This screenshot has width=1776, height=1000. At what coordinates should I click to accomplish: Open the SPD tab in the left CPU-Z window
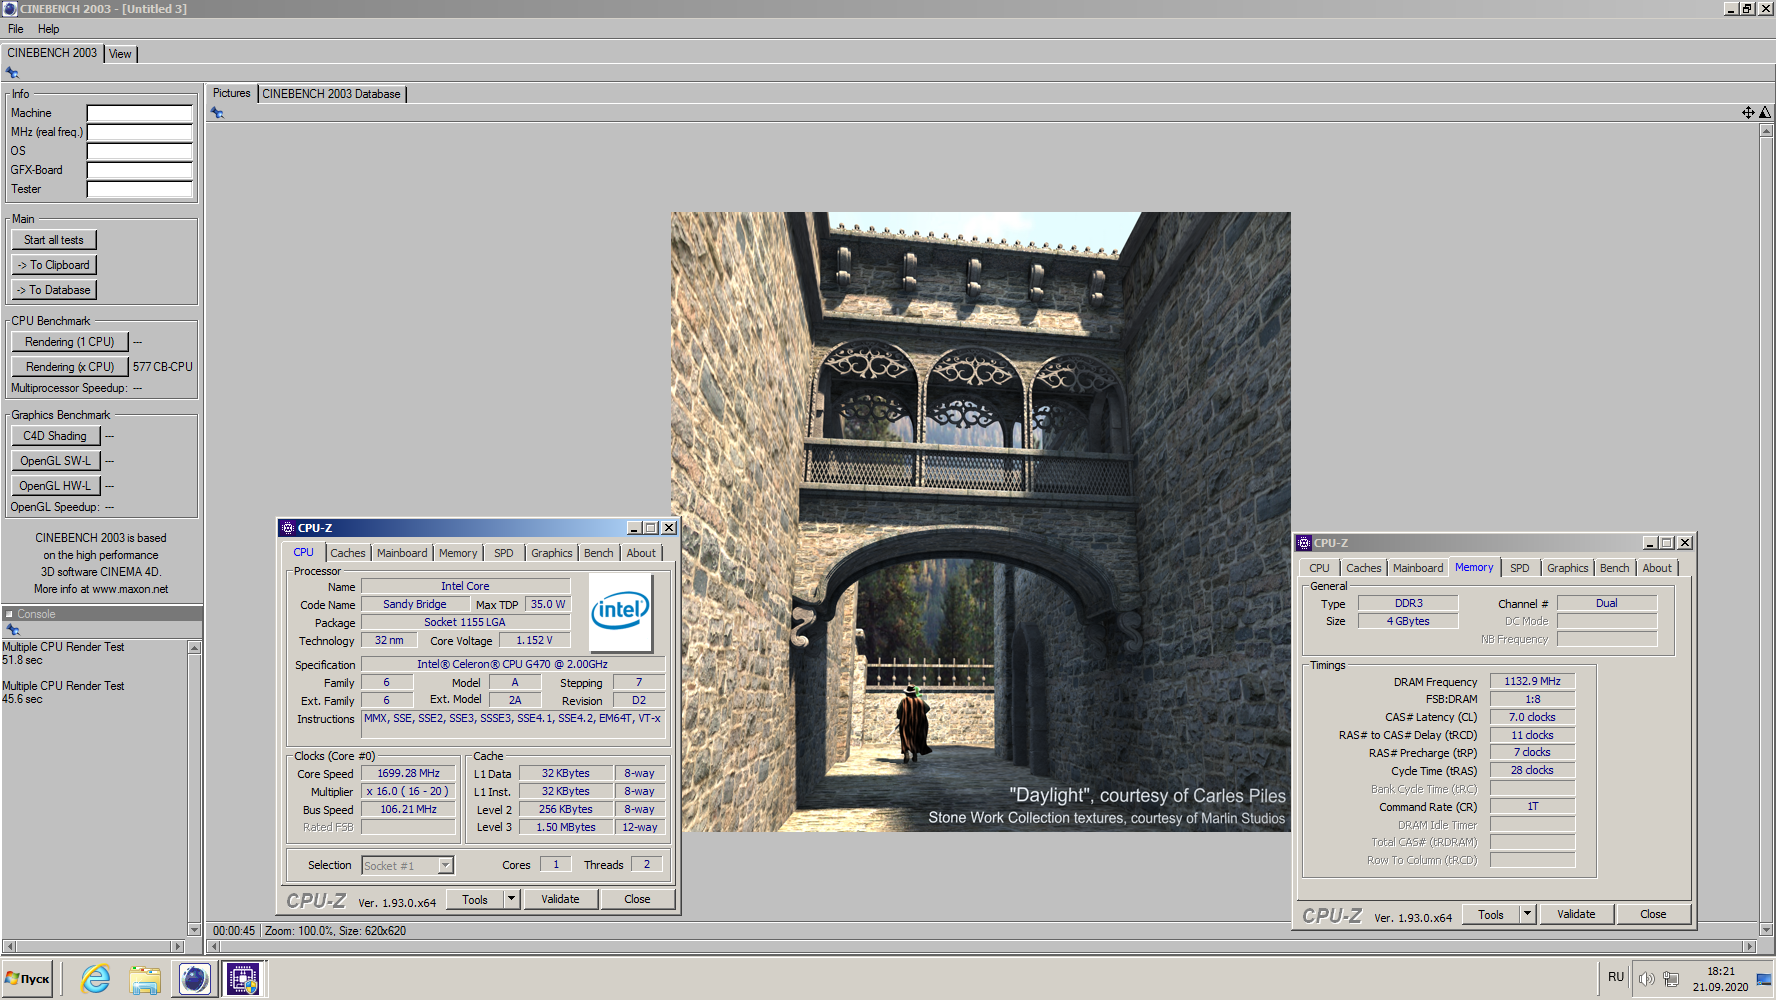pos(504,553)
